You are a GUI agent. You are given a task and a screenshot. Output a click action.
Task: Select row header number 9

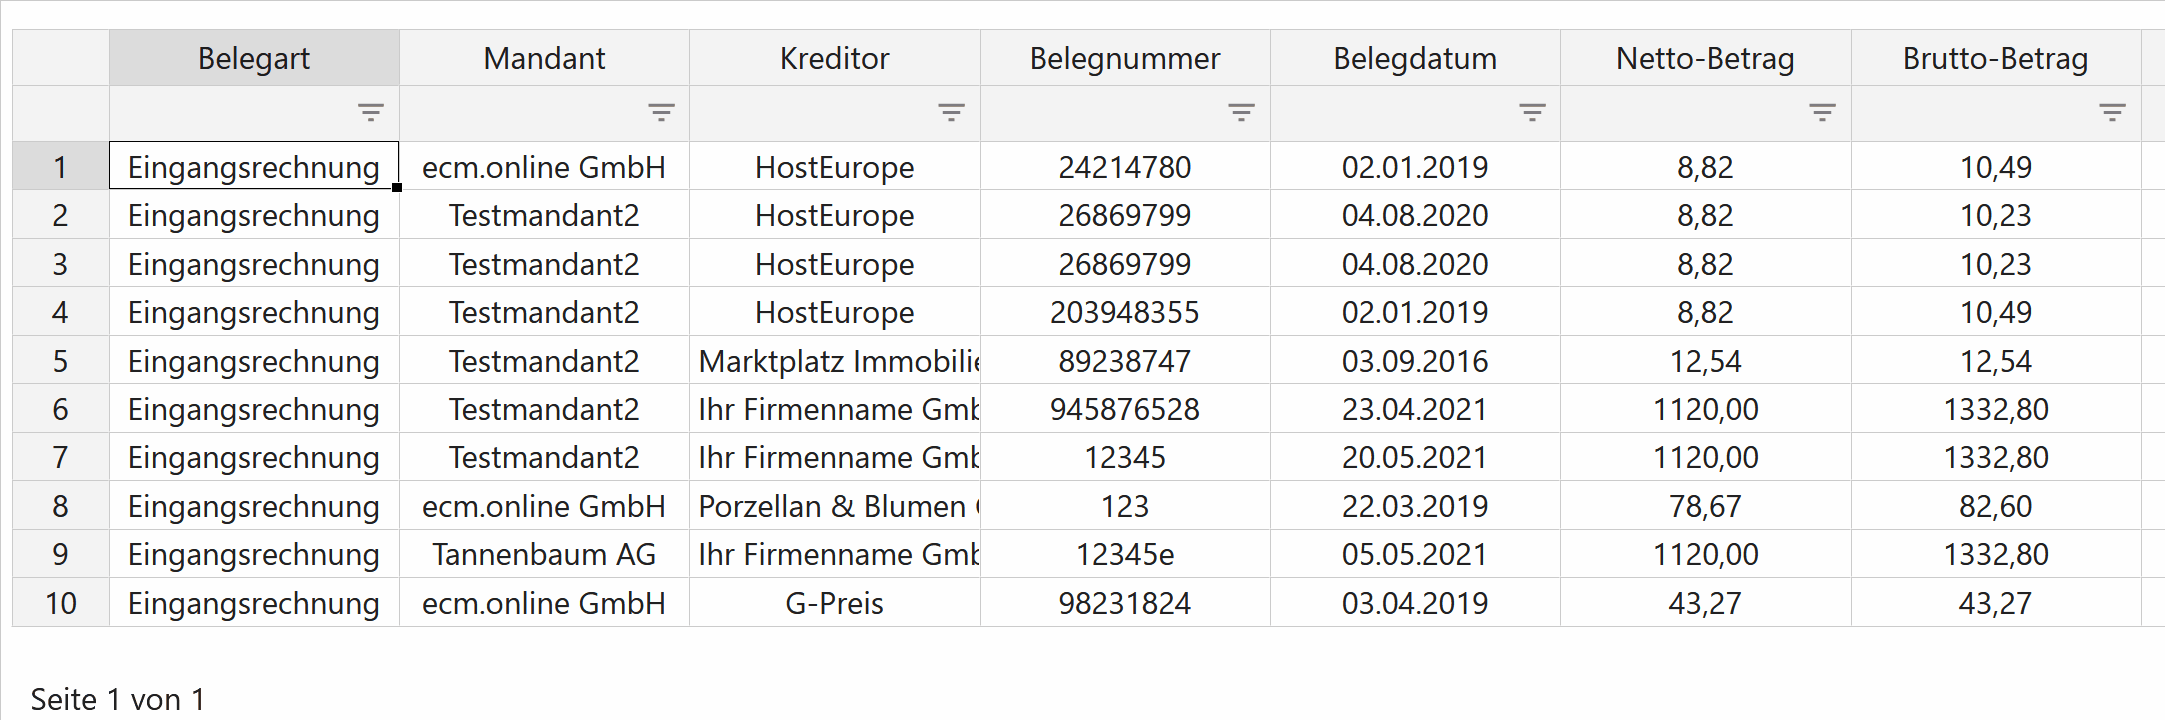click(x=61, y=554)
